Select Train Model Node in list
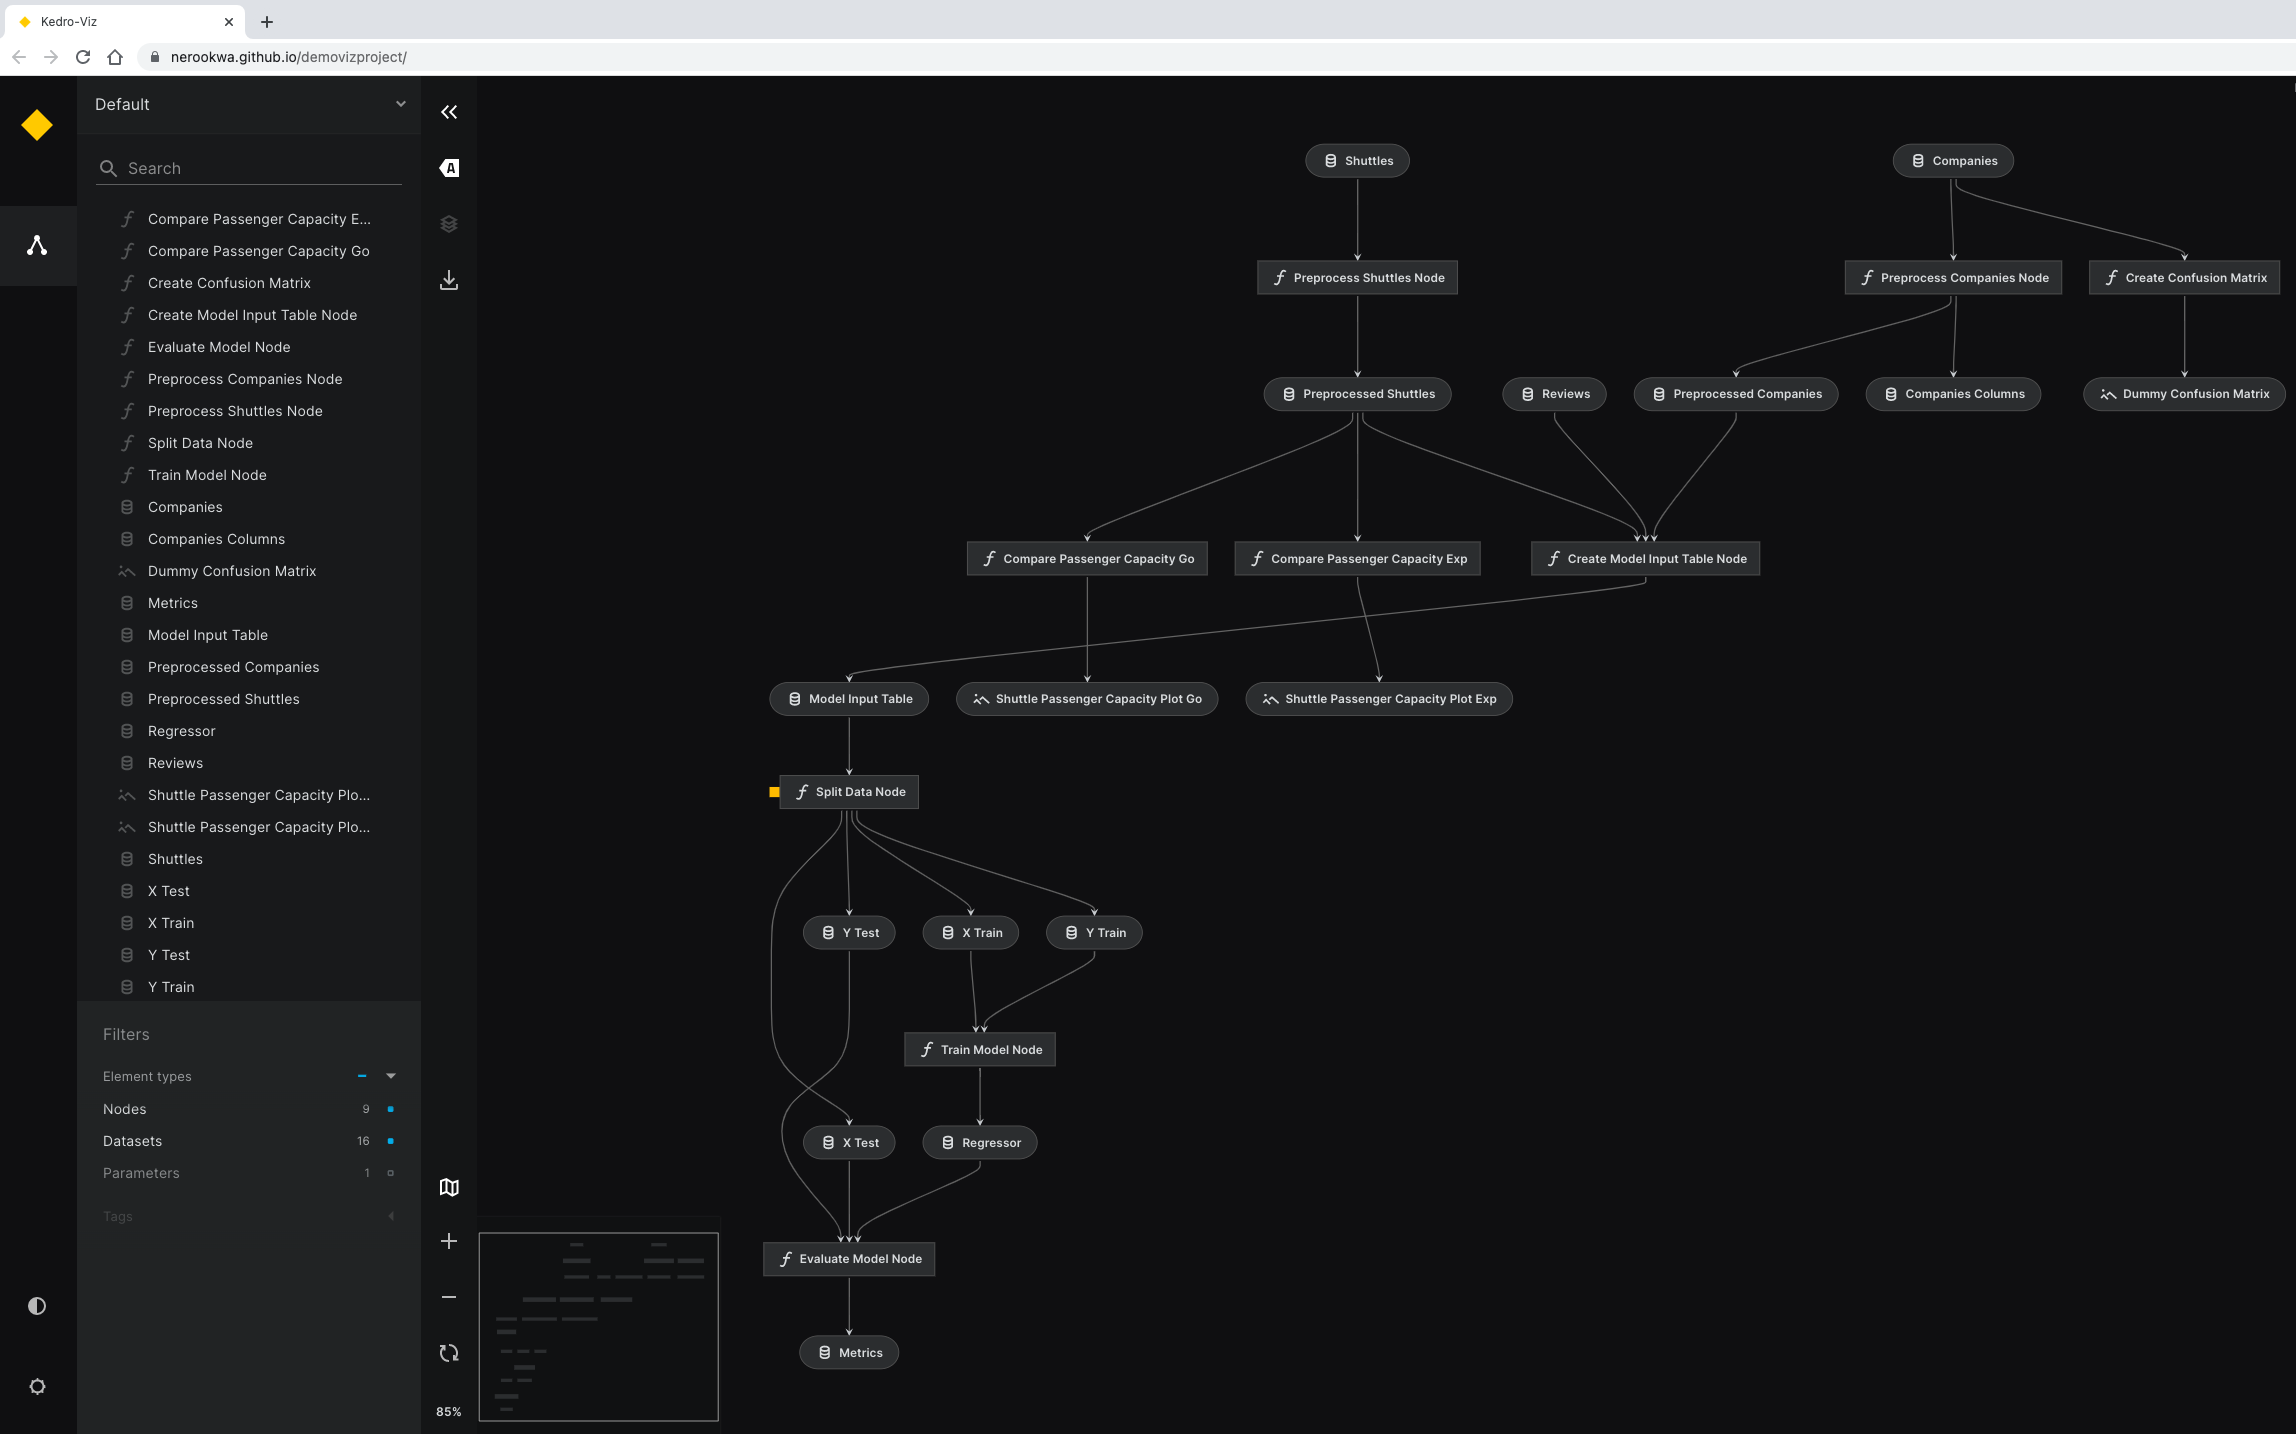2296x1434 pixels. tap(207, 475)
